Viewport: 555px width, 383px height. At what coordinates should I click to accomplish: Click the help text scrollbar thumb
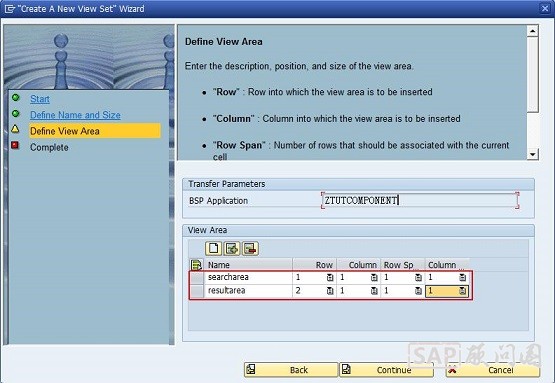click(533, 75)
